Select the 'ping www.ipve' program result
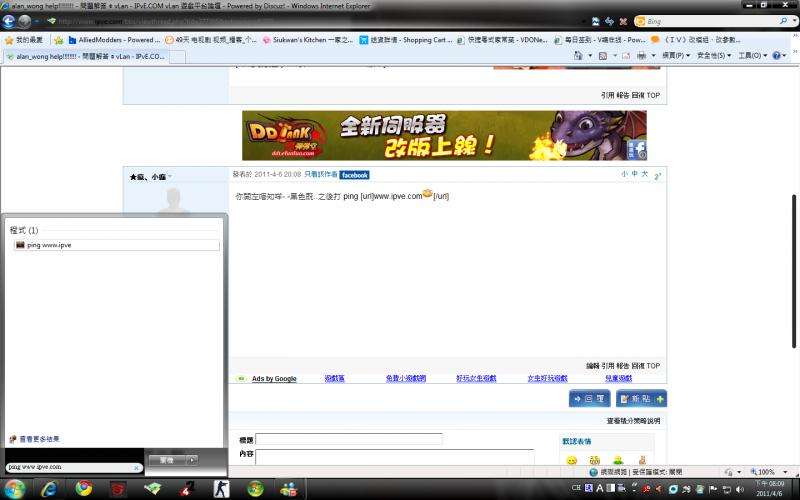This screenshot has height=500, width=800. 50,245
